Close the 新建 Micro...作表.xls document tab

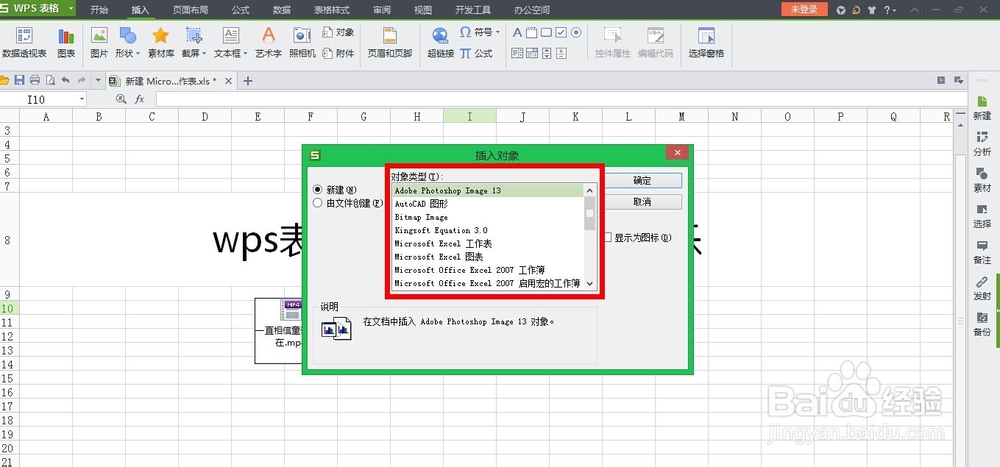[x=228, y=81]
